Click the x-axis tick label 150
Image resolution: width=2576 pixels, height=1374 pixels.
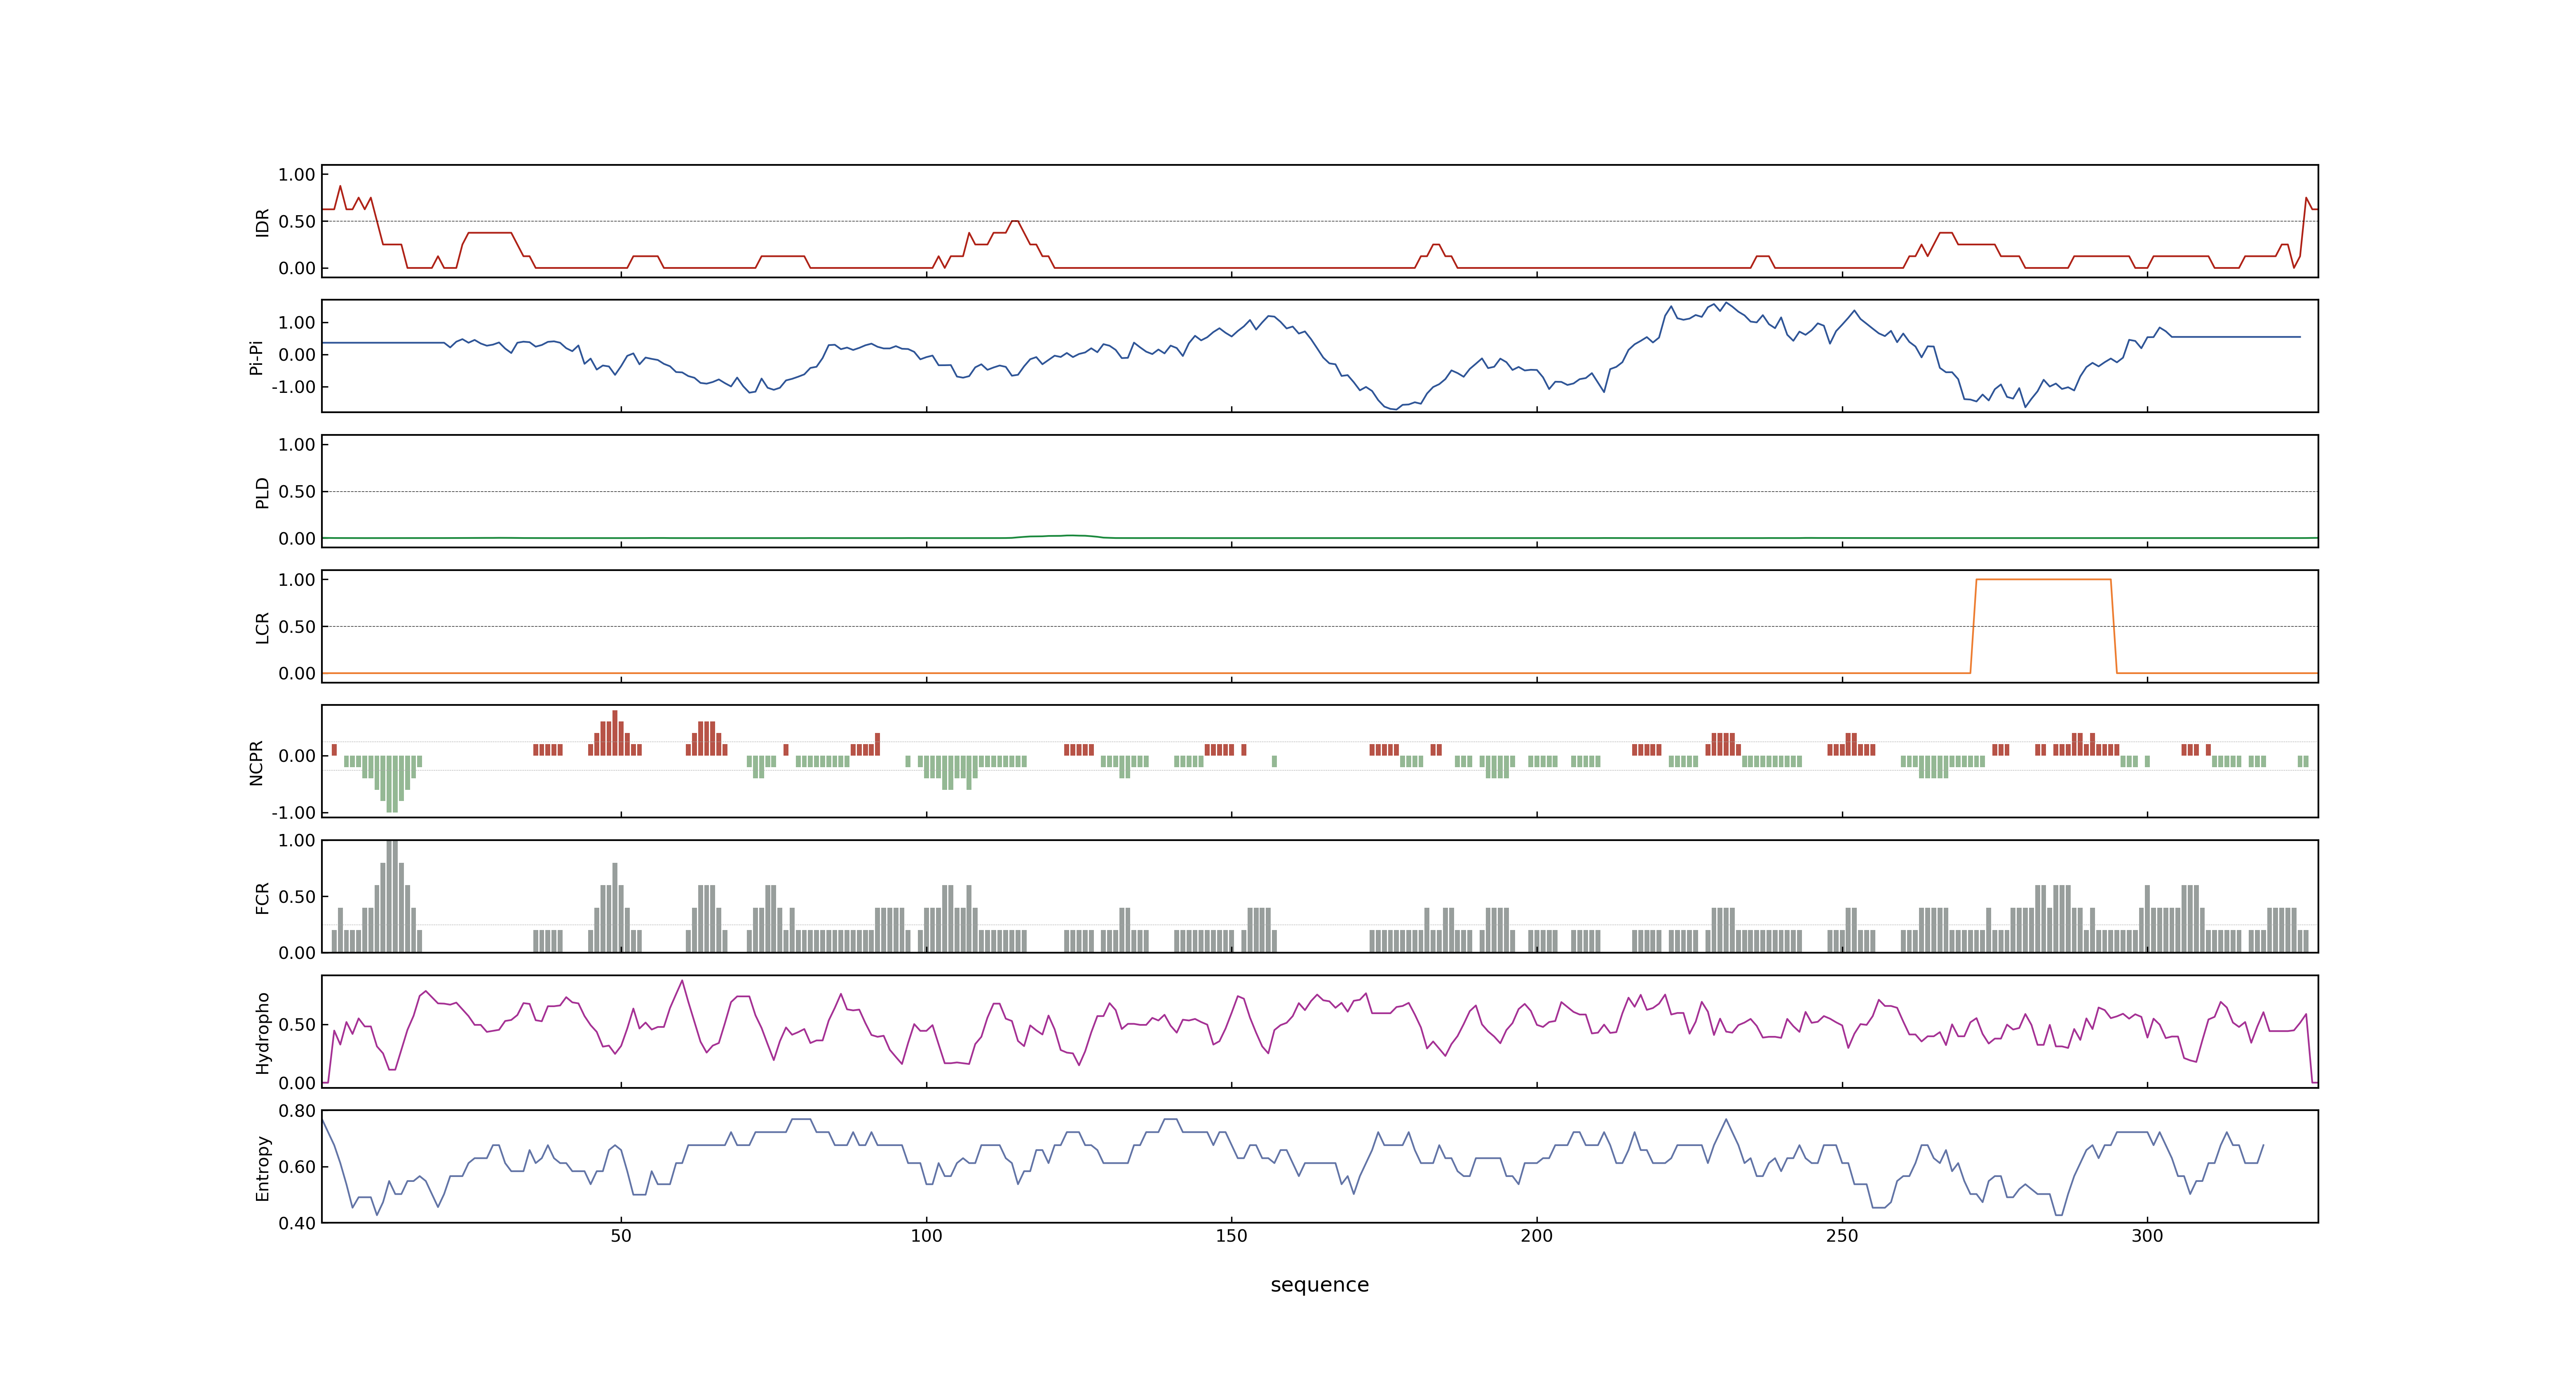point(1231,1235)
